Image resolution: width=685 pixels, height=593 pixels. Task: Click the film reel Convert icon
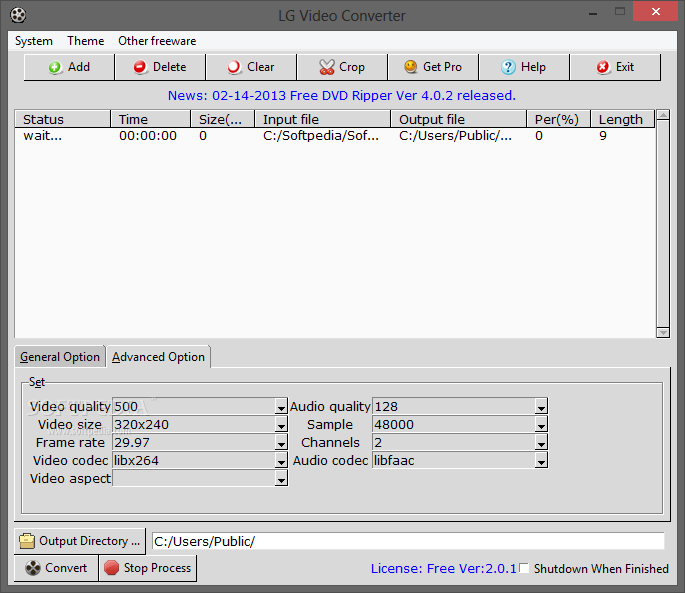33,568
